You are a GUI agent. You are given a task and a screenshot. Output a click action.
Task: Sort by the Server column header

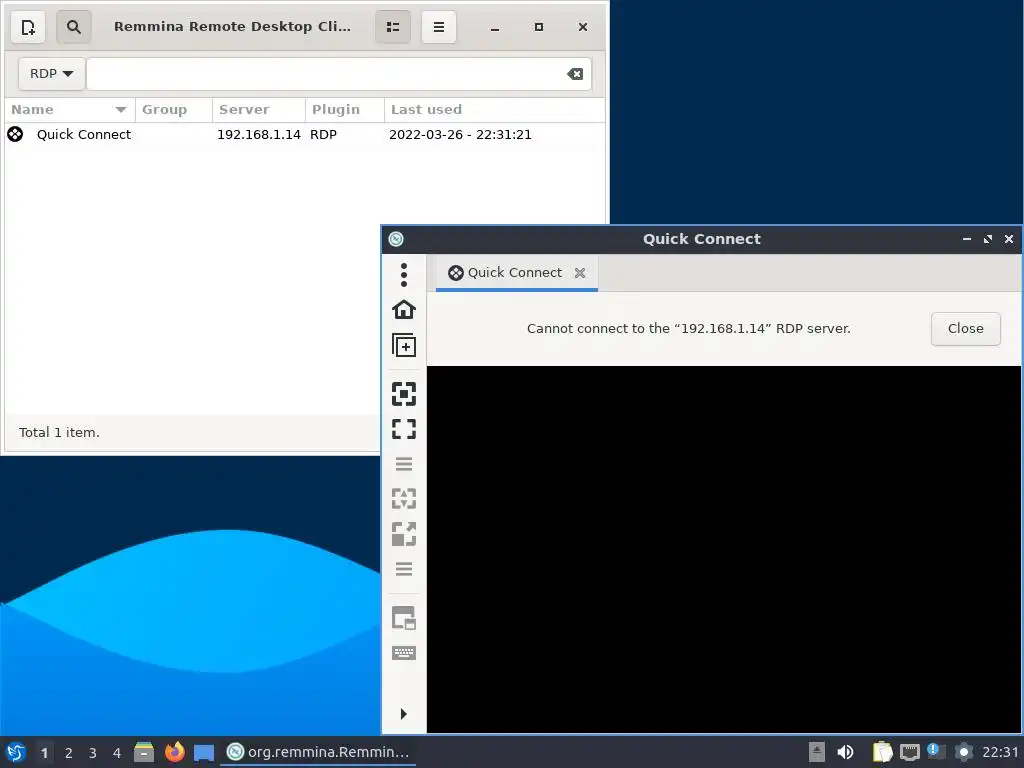[259, 110]
